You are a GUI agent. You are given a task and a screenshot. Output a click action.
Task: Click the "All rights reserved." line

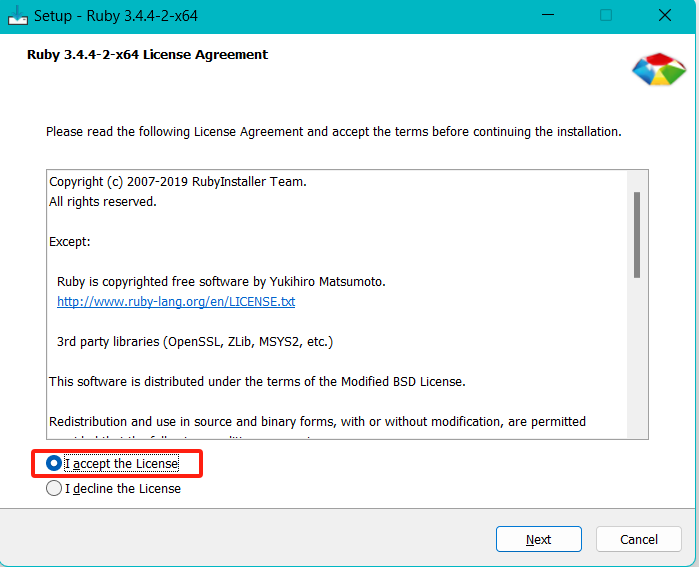tap(103, 201)
